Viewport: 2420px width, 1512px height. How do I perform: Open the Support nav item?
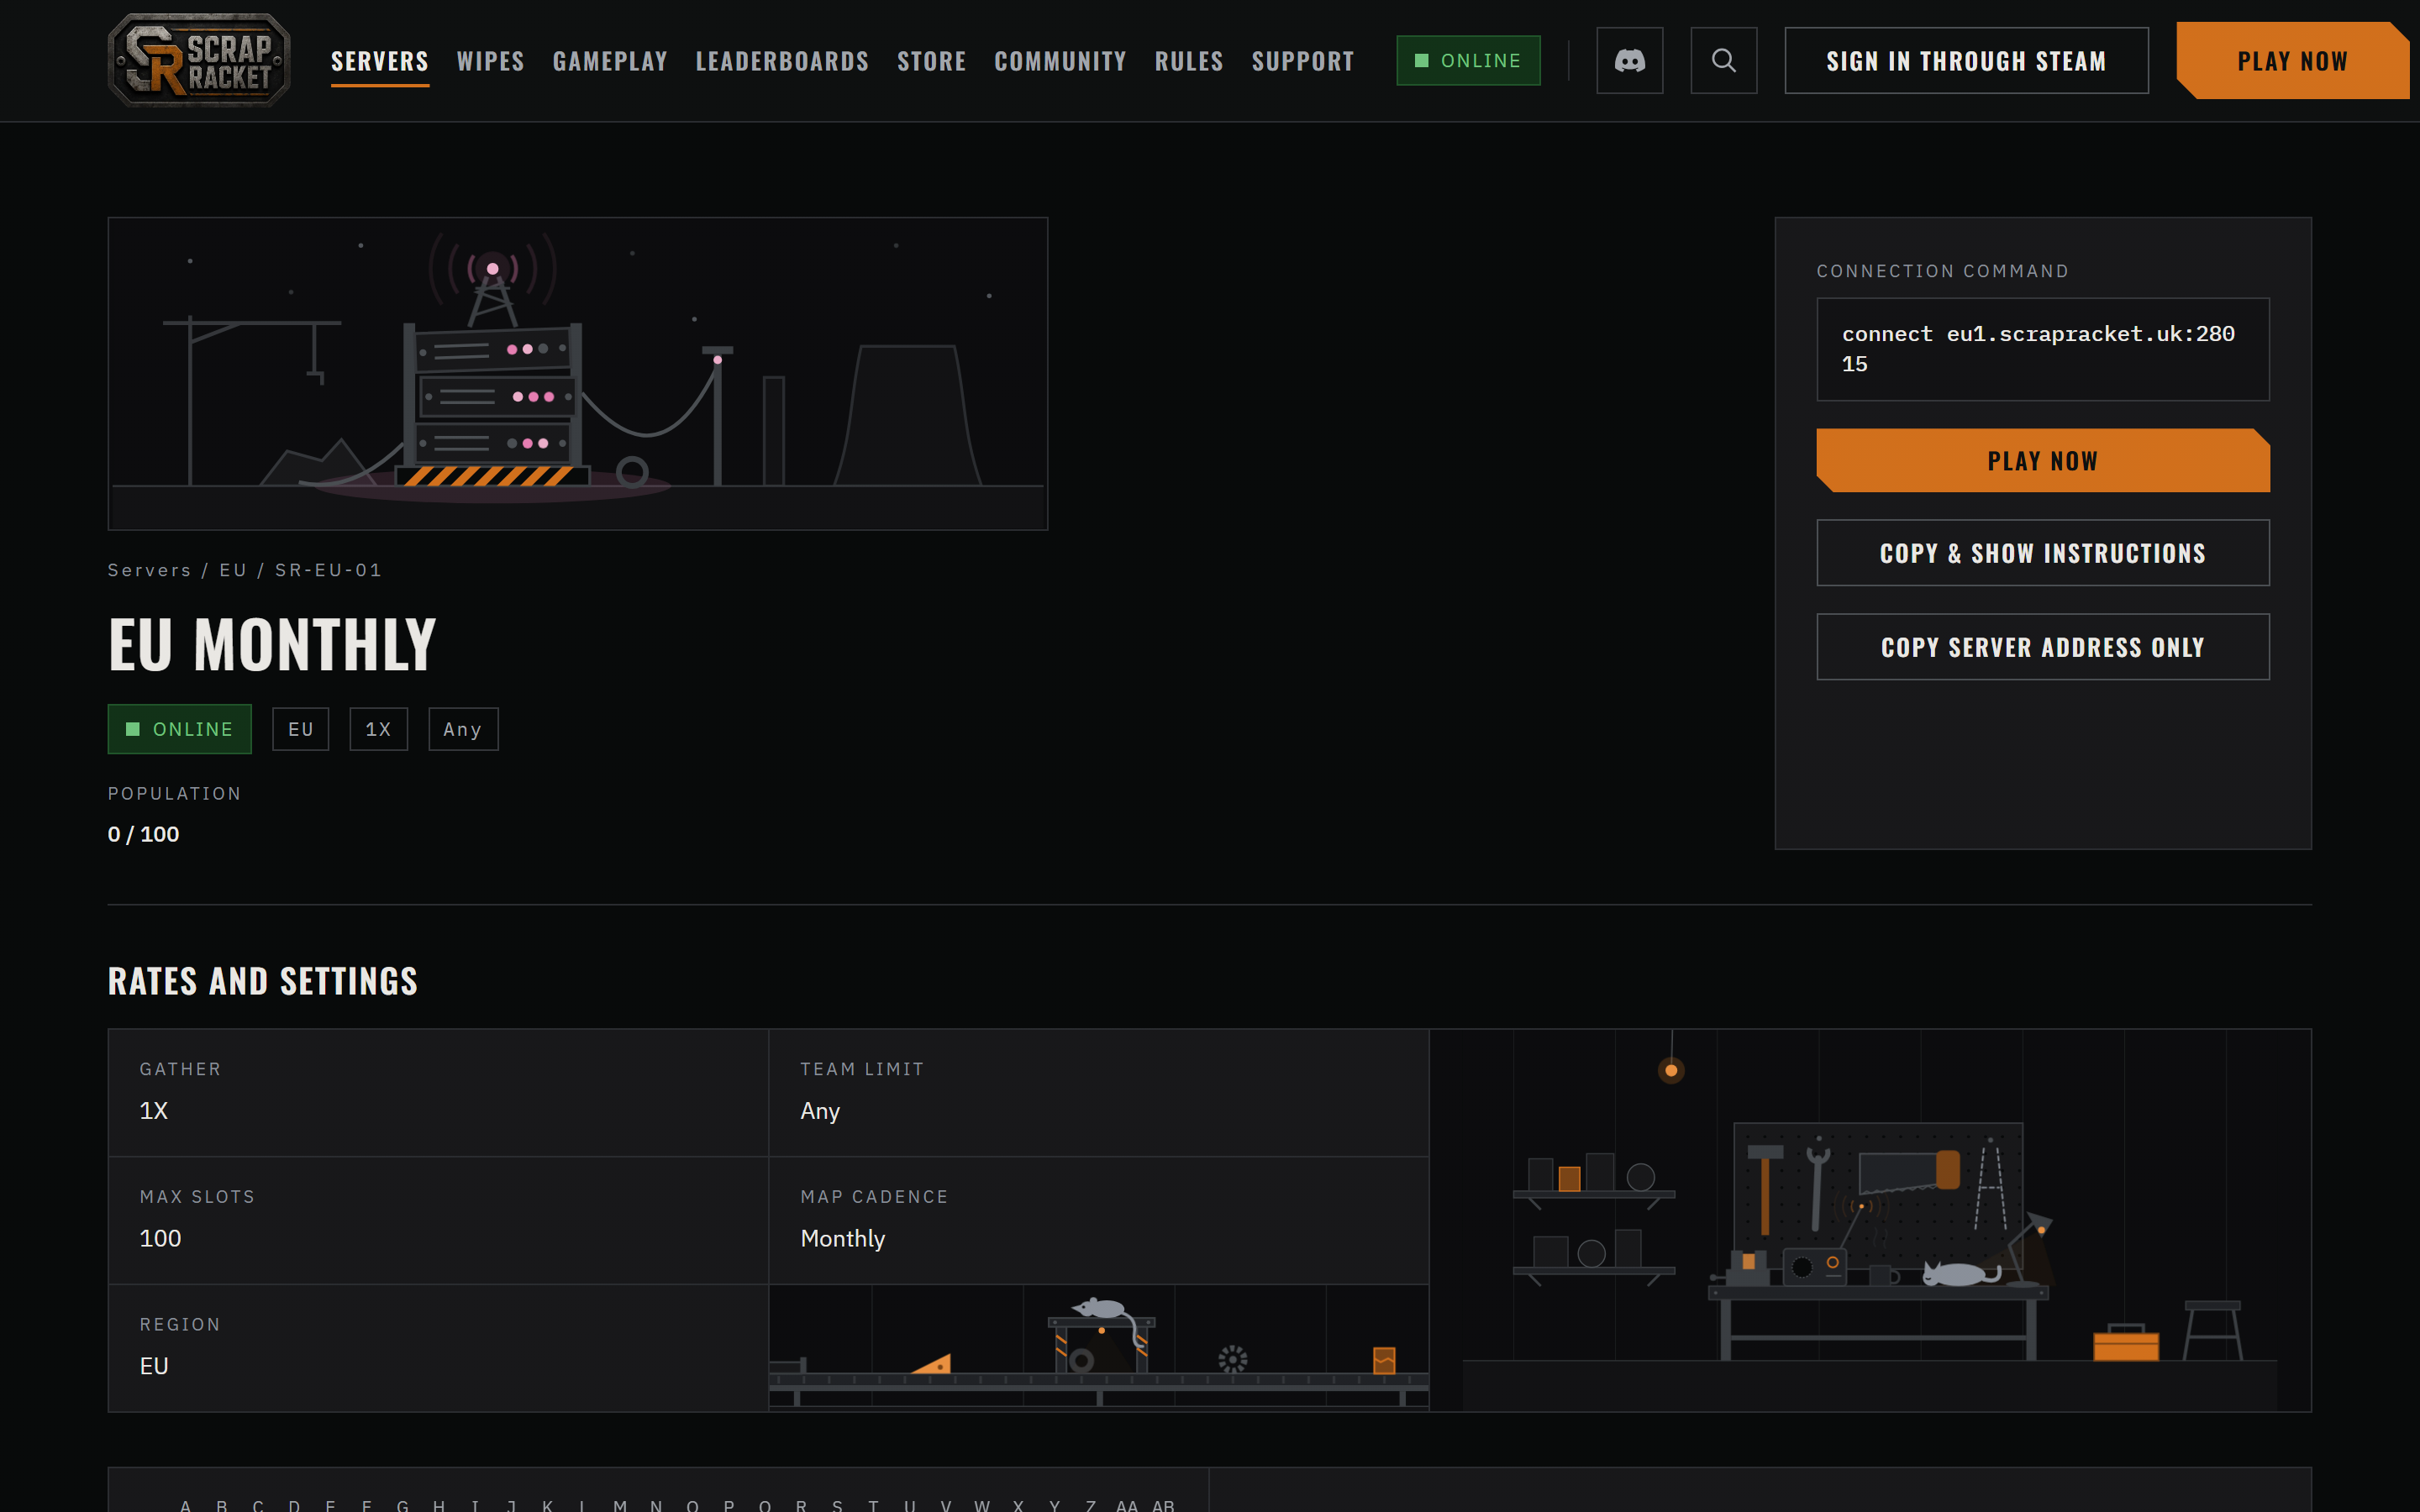coord(1303,61)
